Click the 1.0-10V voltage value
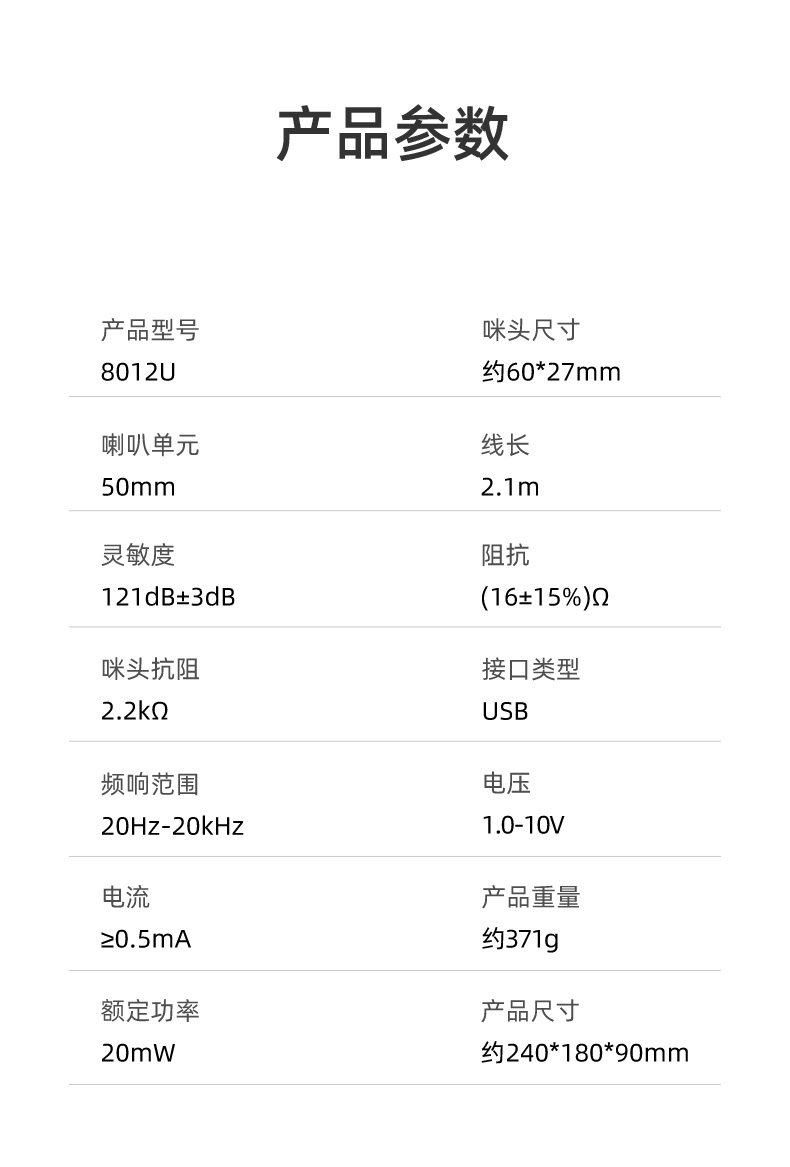Image resolution: width=790 pixels, height=1167 pixels. (x=523, y=826)
